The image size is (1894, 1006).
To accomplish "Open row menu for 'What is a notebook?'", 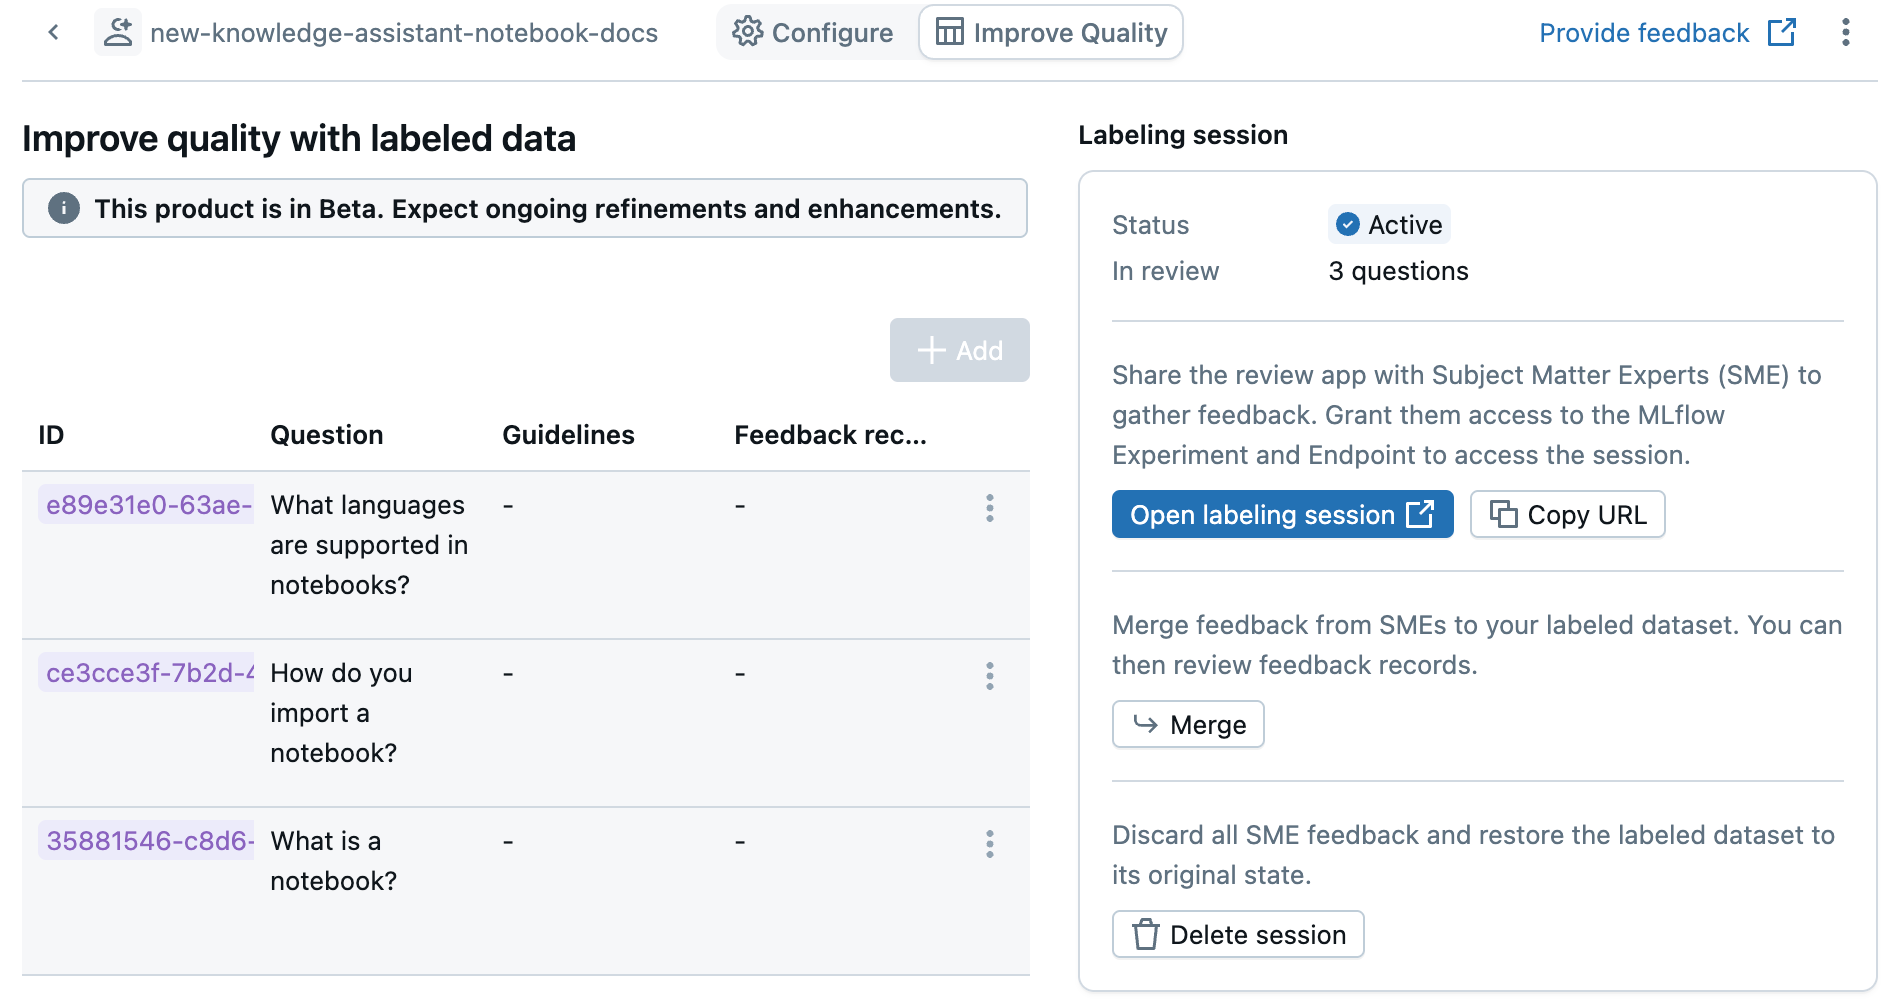I will point(989,844).
